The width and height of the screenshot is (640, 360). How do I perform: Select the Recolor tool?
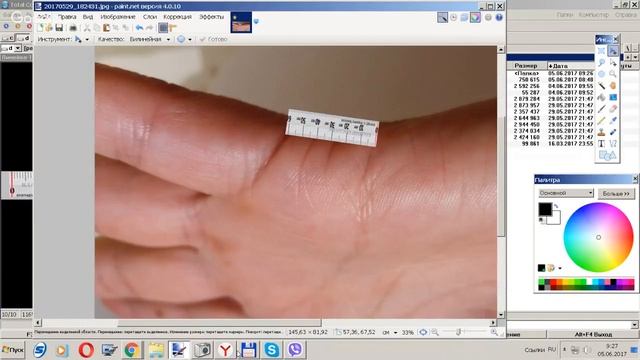[x=613, y=132]
